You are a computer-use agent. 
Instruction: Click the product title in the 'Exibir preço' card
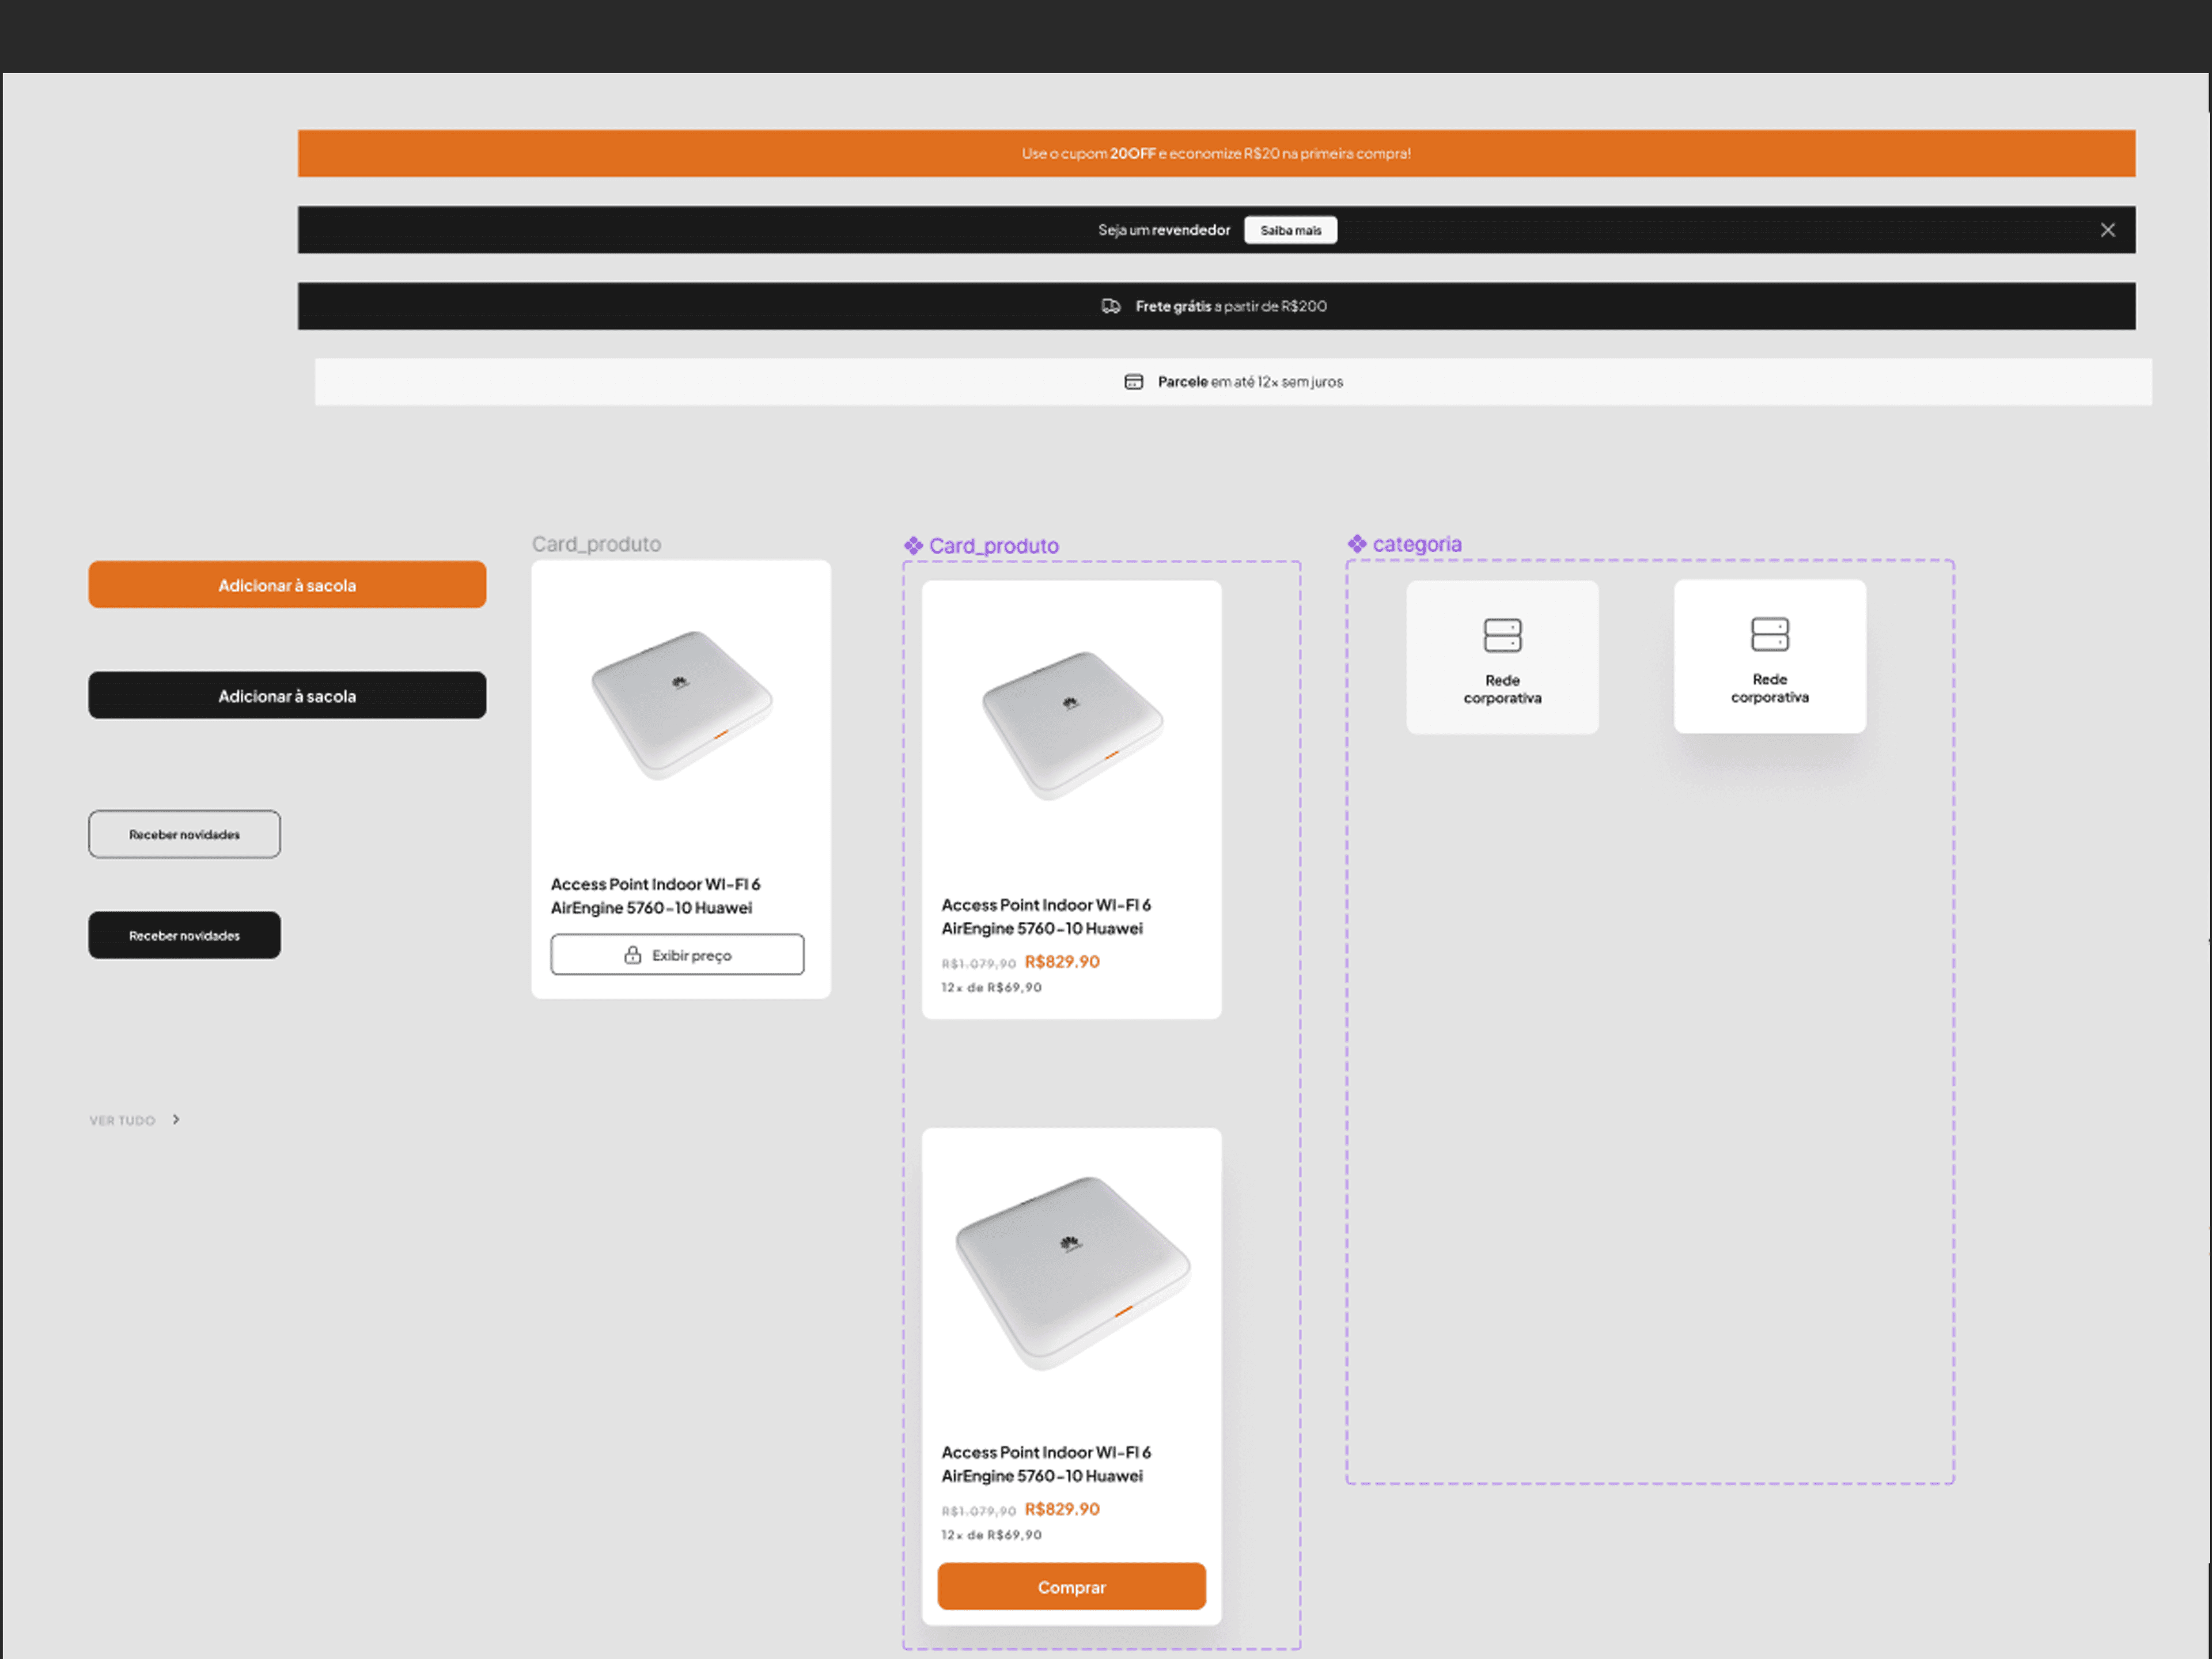click(x=656, y=896)
